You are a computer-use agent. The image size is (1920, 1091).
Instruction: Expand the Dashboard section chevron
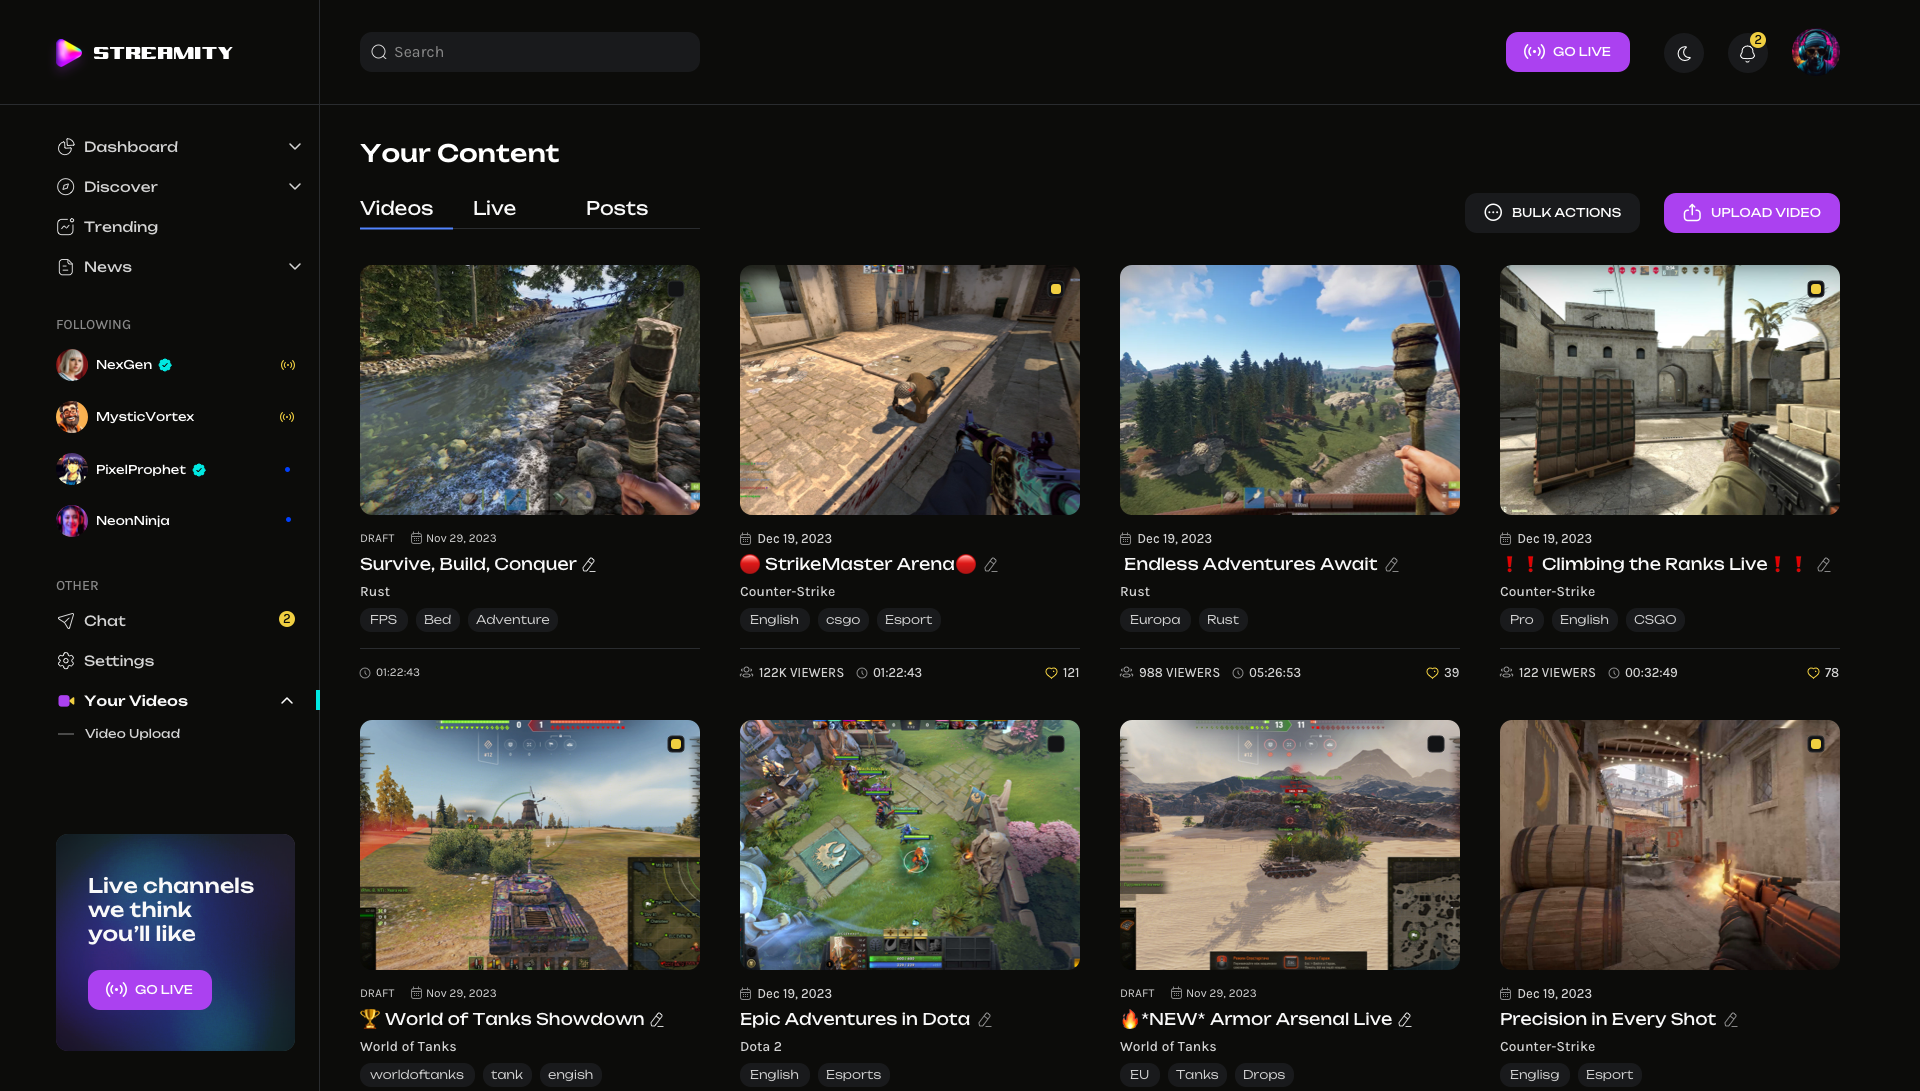click(295, 146)
